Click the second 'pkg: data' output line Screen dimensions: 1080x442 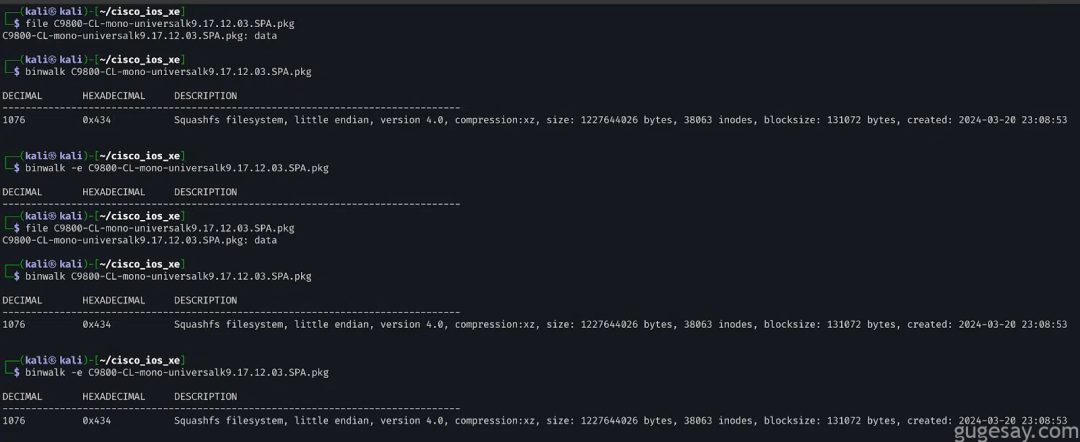(140, 240)
